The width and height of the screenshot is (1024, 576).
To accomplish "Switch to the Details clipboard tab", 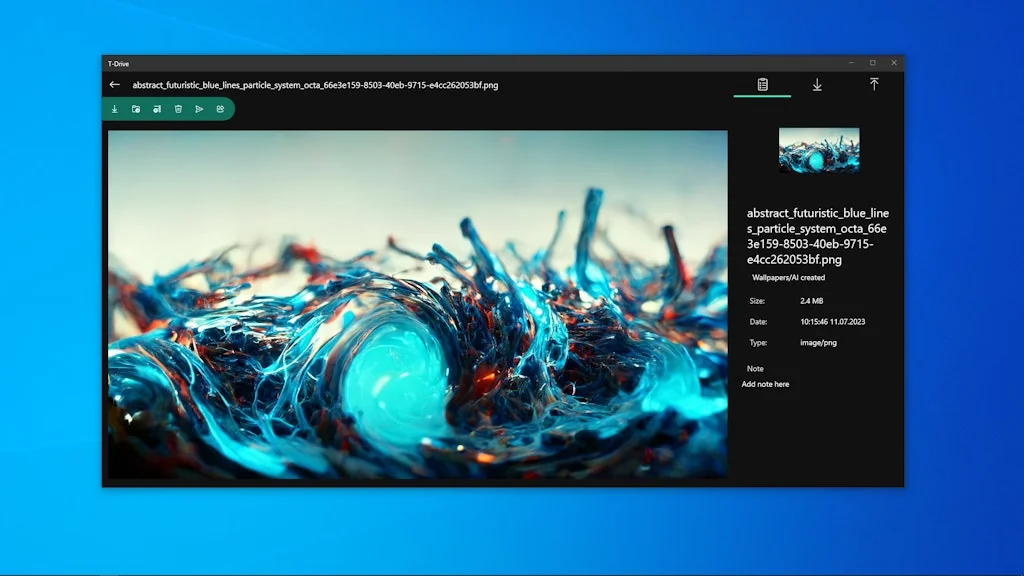I will coord(762,85).
